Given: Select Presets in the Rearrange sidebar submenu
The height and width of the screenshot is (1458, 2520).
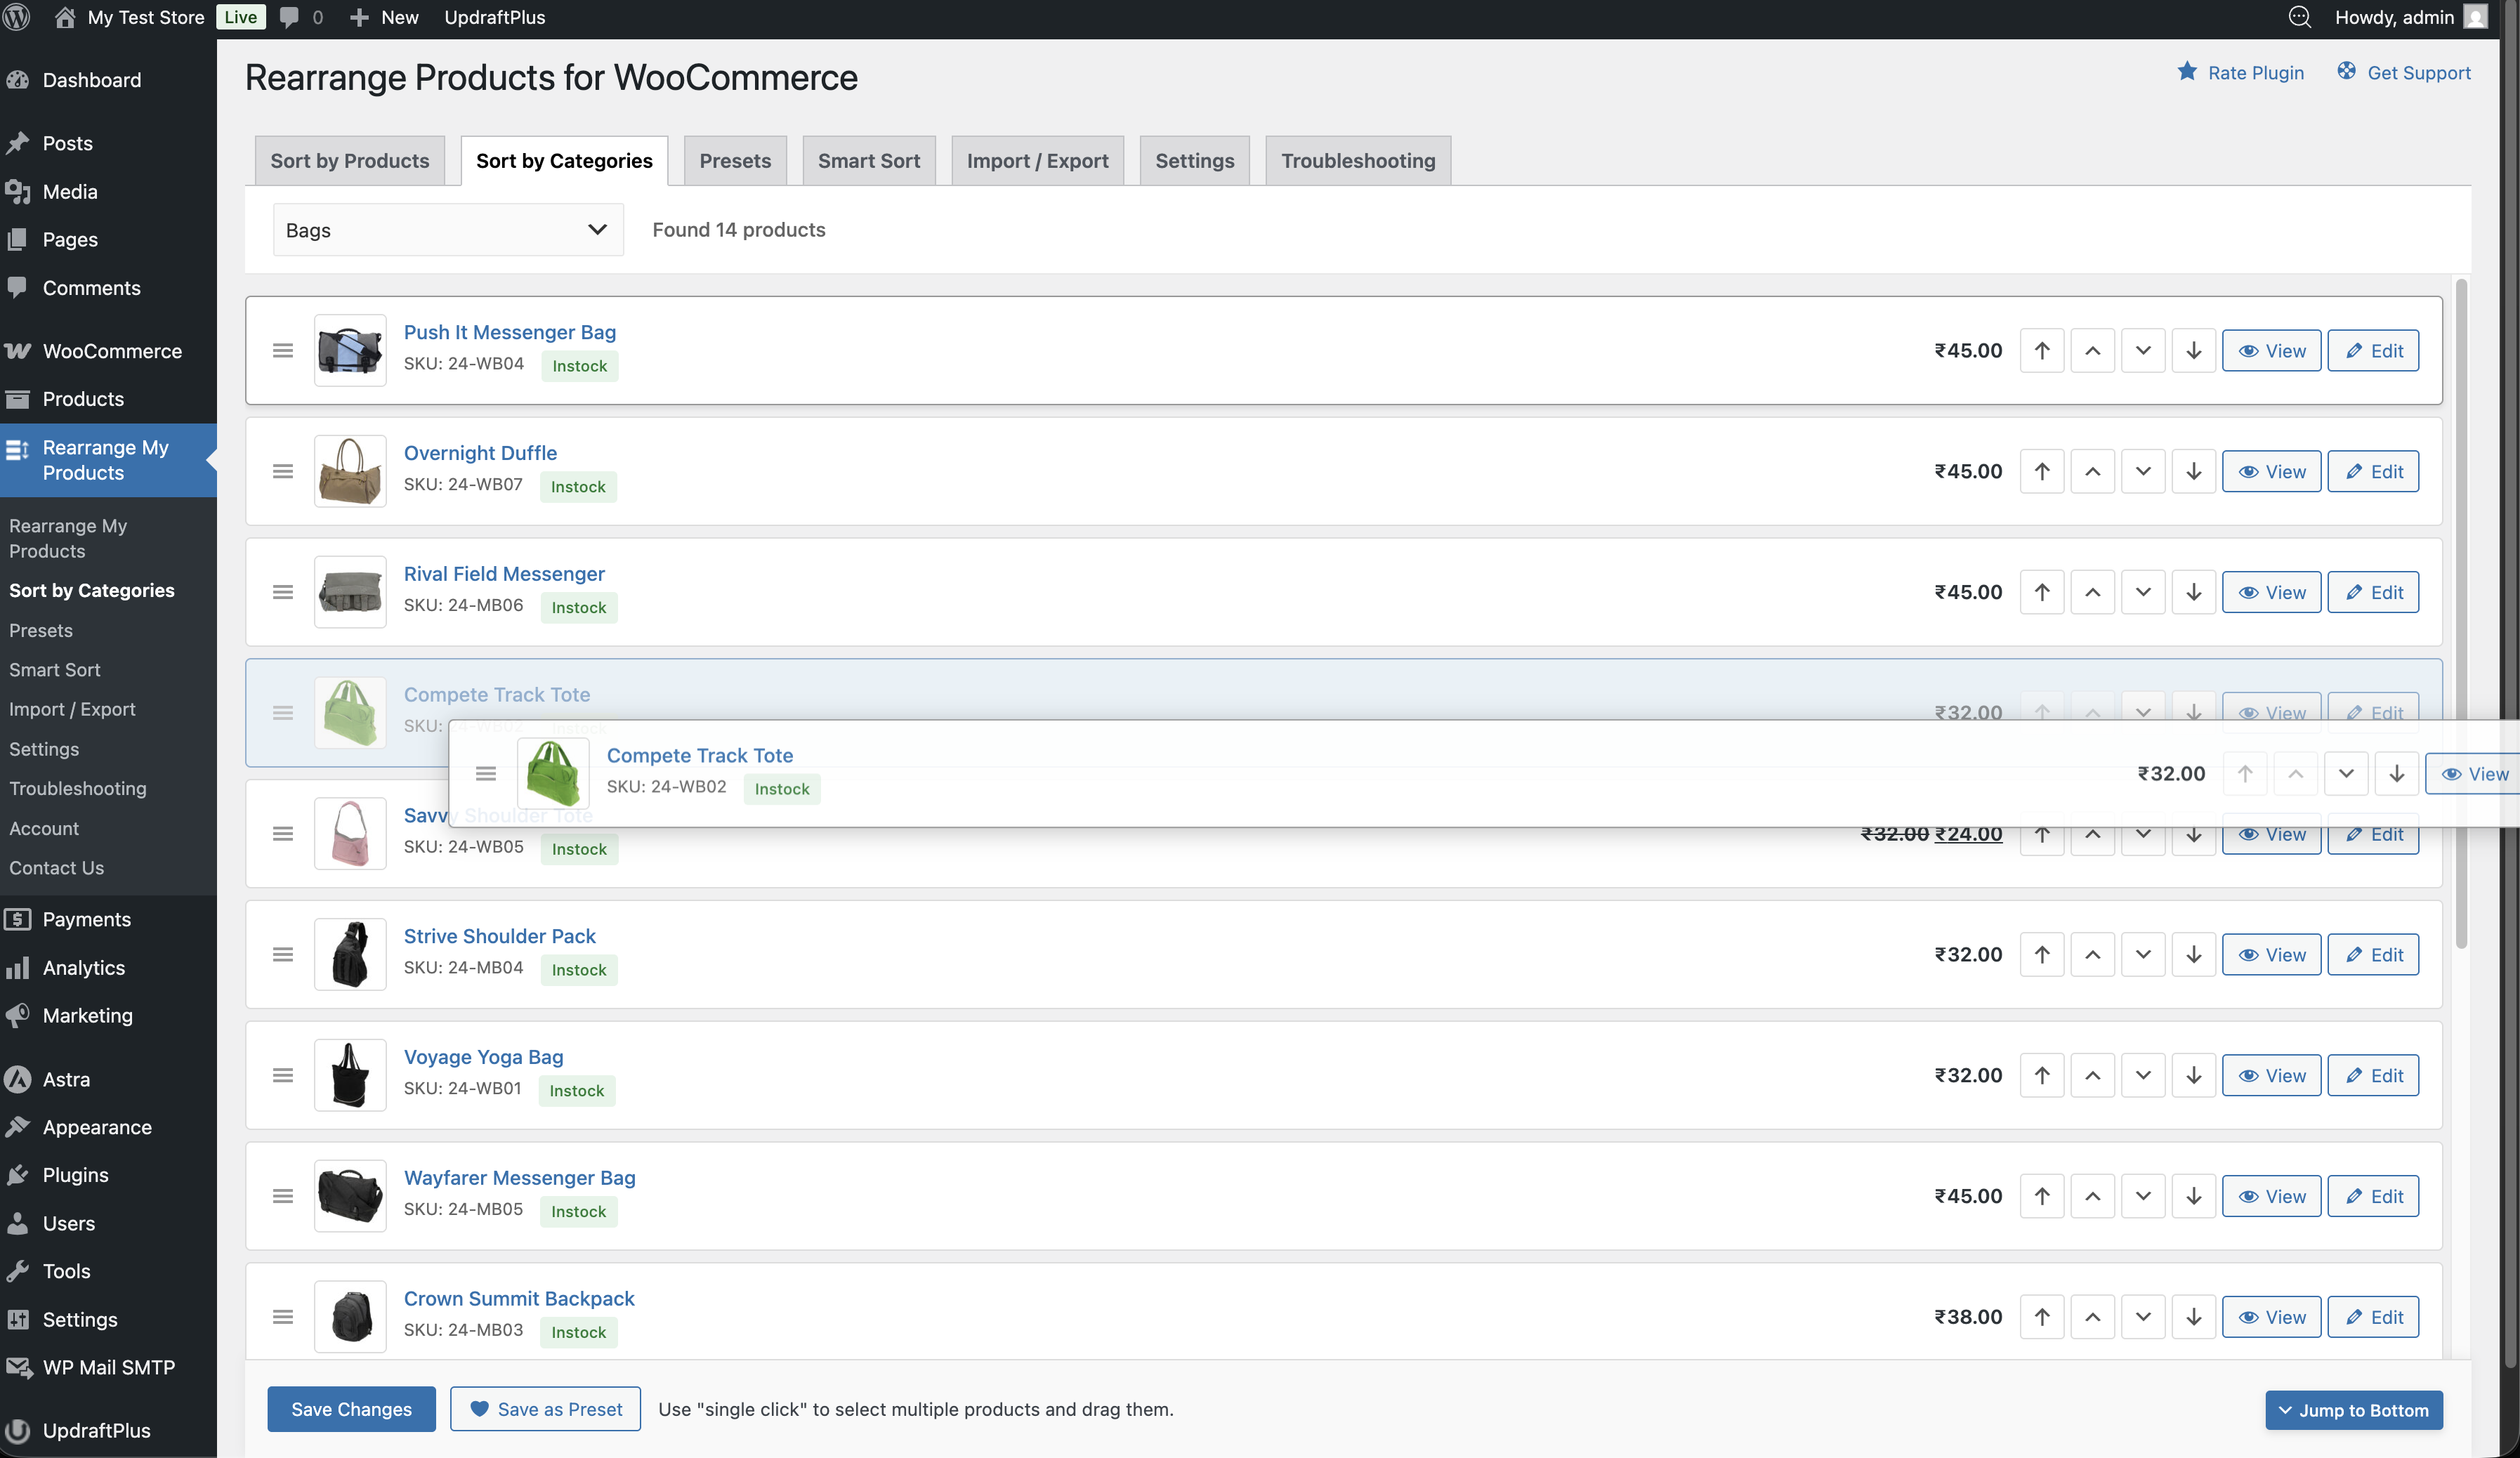Looking at the screenshot, I should point(40,630).
